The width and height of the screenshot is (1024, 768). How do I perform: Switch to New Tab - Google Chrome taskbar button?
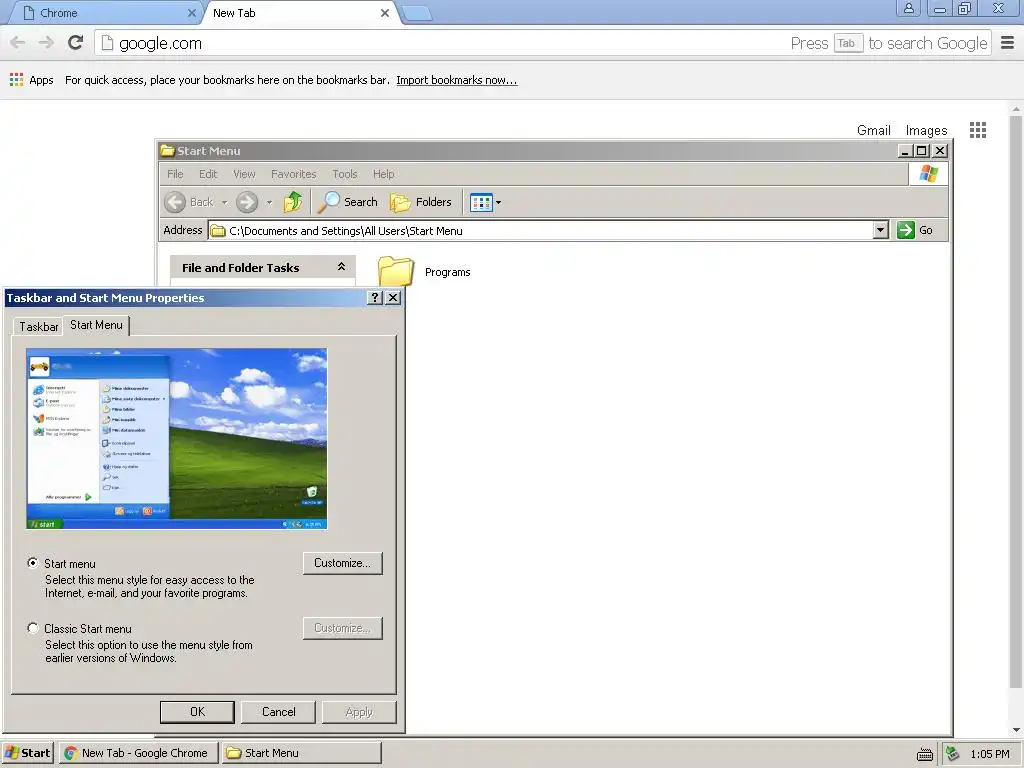click(x=138, y=753)
